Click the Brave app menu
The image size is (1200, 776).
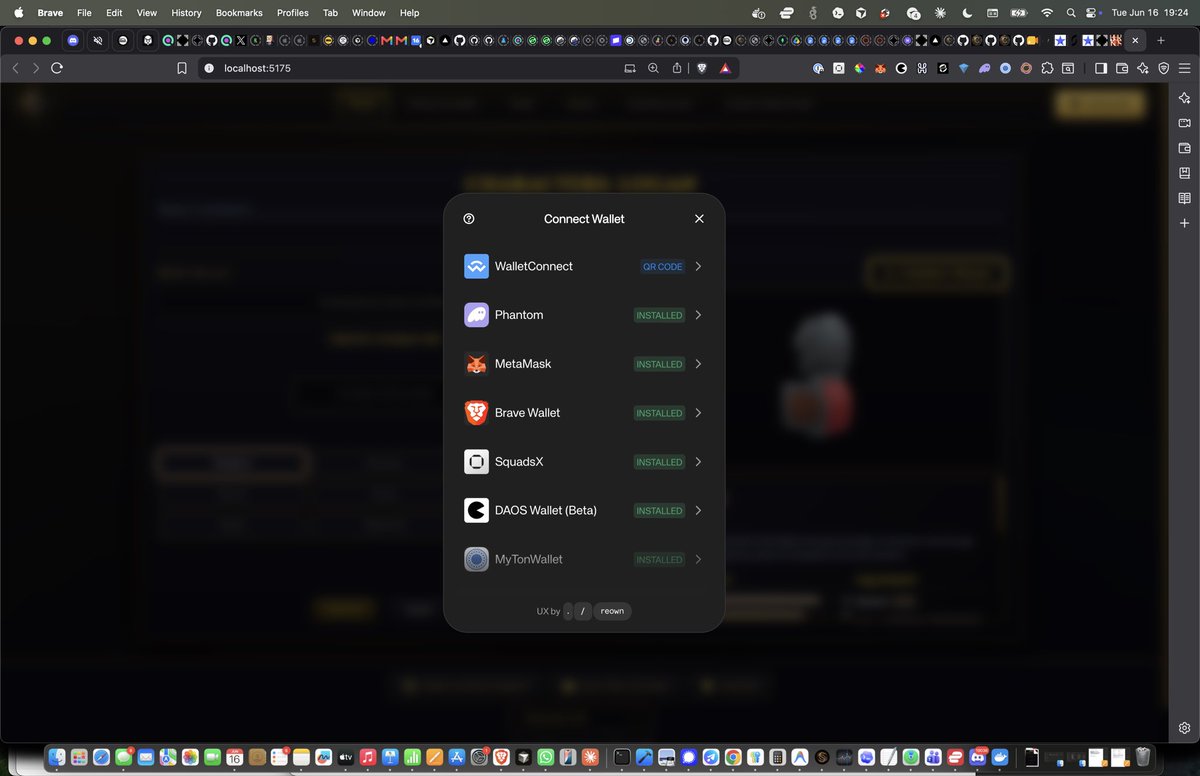(50, 13)
